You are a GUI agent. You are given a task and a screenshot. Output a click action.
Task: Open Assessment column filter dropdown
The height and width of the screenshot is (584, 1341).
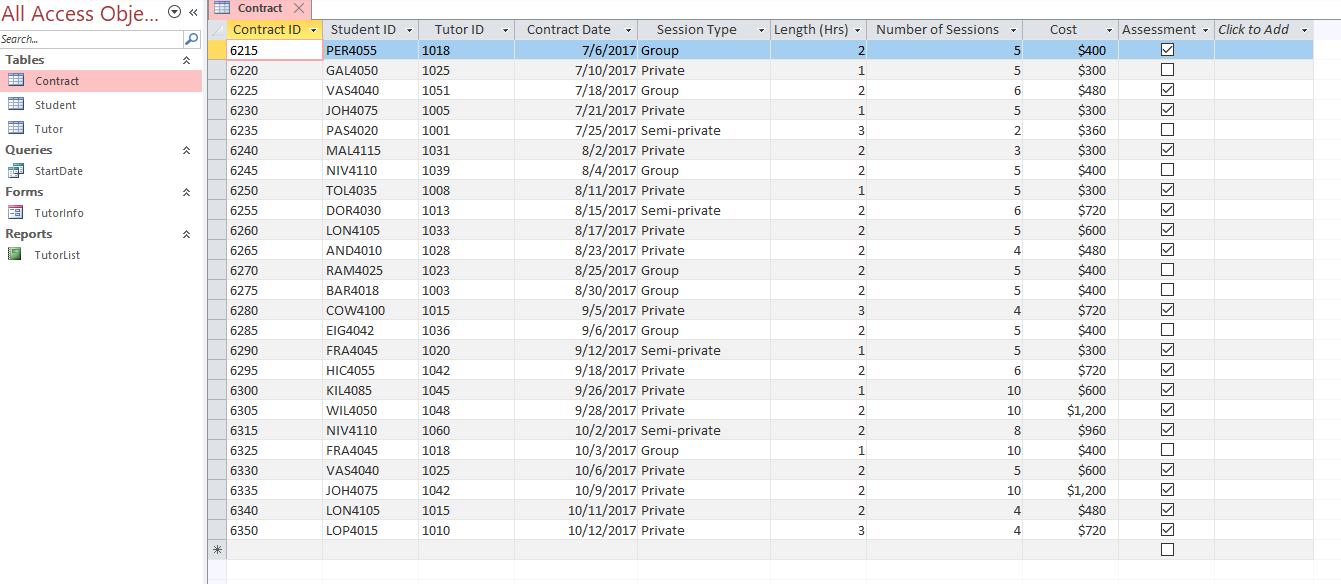click(1205, 31)
